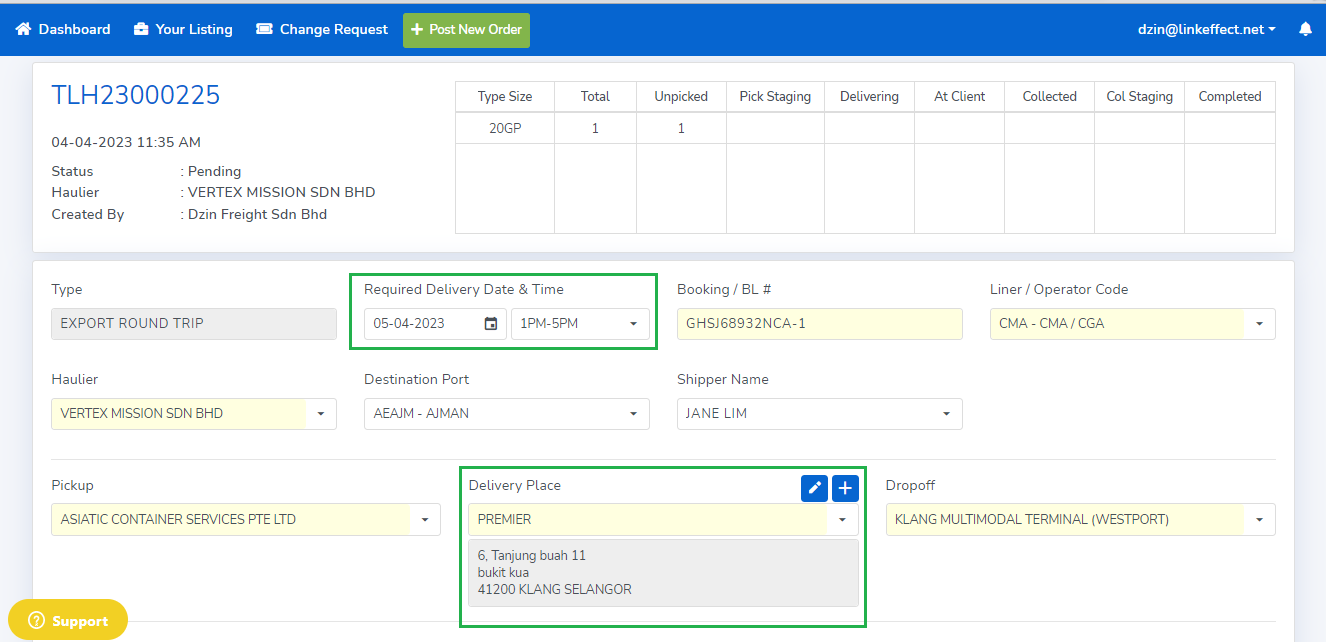Click the Dashboard home icon
The height and width of the screenshot is (642, 1326).
click(x=24, y=30)
